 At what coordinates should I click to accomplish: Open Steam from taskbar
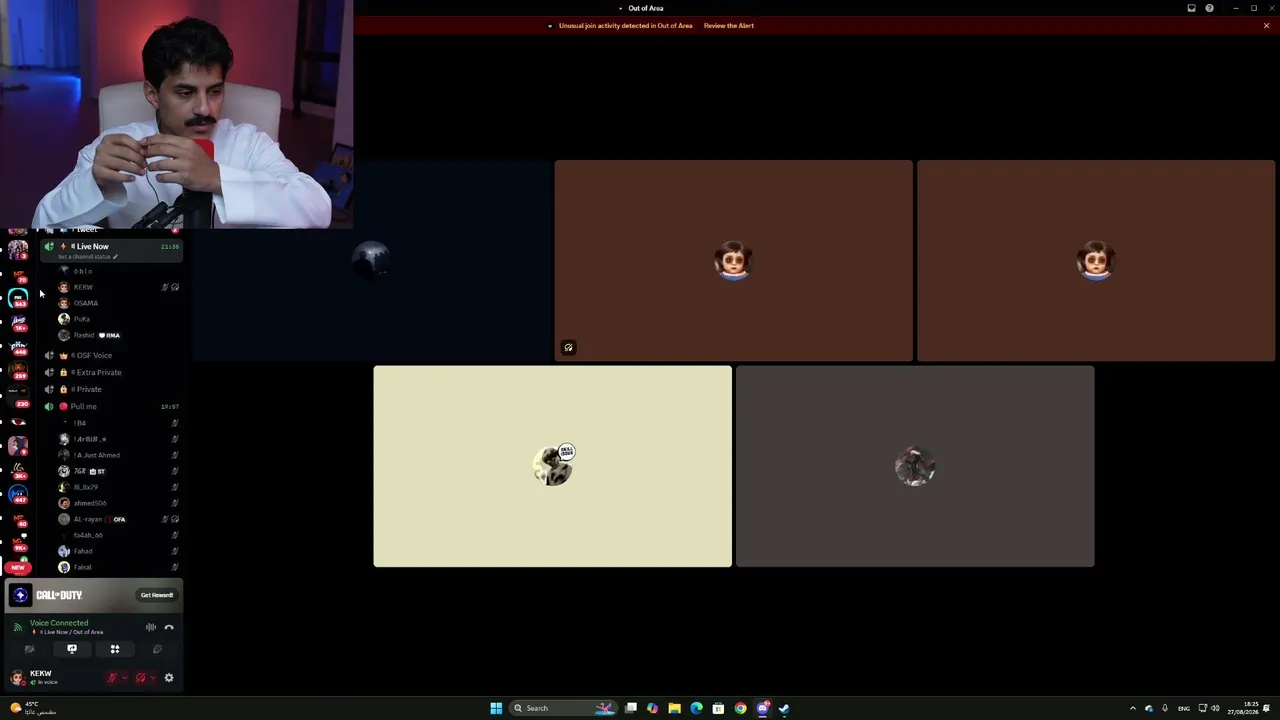(x=784, y=708)
